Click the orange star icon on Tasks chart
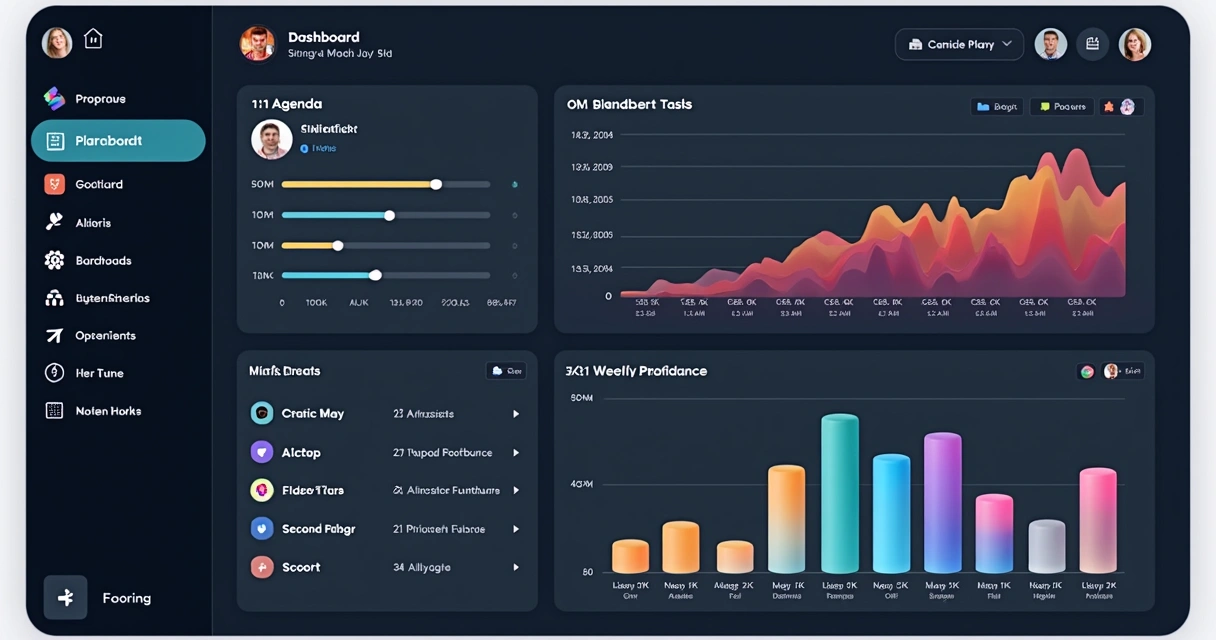Image resolution: width=1216 pixels, height=640 pixels. coord(1108,106)
